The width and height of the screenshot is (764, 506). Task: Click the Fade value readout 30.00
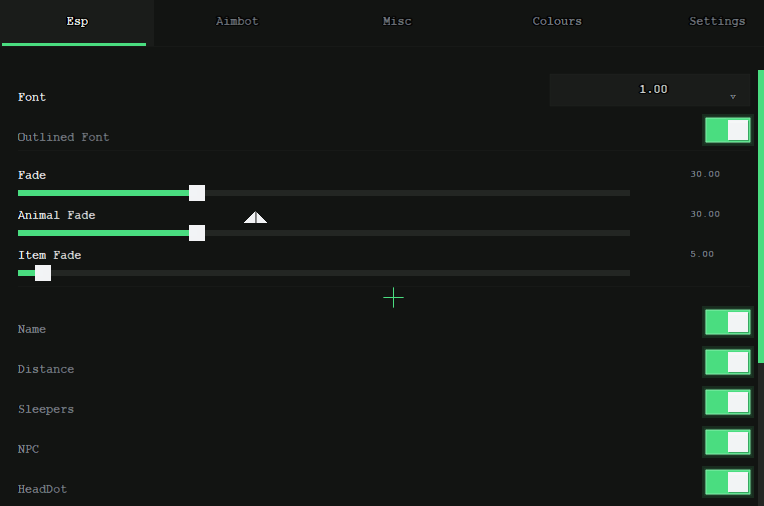(x=704, y=174)
